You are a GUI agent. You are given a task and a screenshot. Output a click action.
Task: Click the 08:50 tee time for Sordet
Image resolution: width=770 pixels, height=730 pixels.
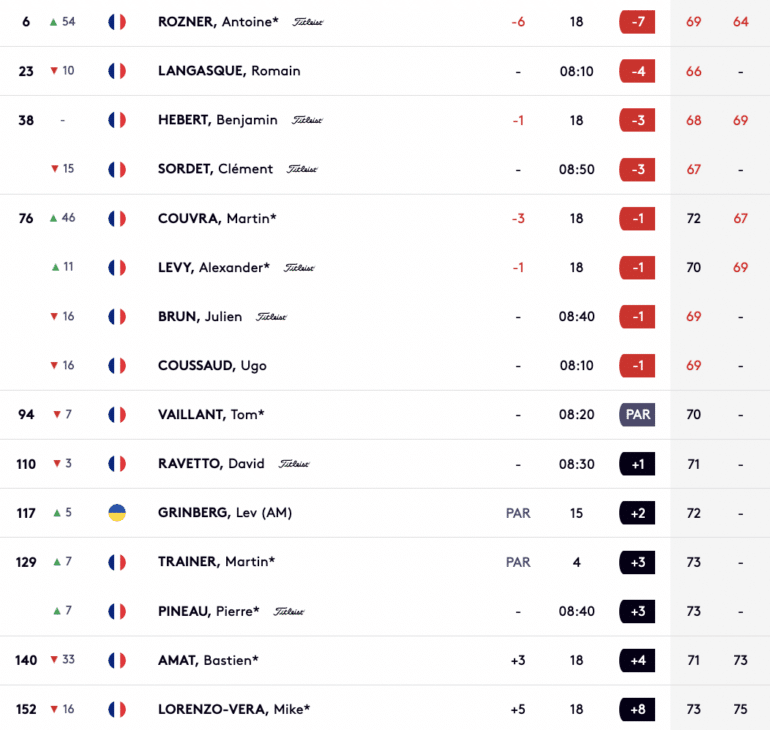[x=577, y=169]
